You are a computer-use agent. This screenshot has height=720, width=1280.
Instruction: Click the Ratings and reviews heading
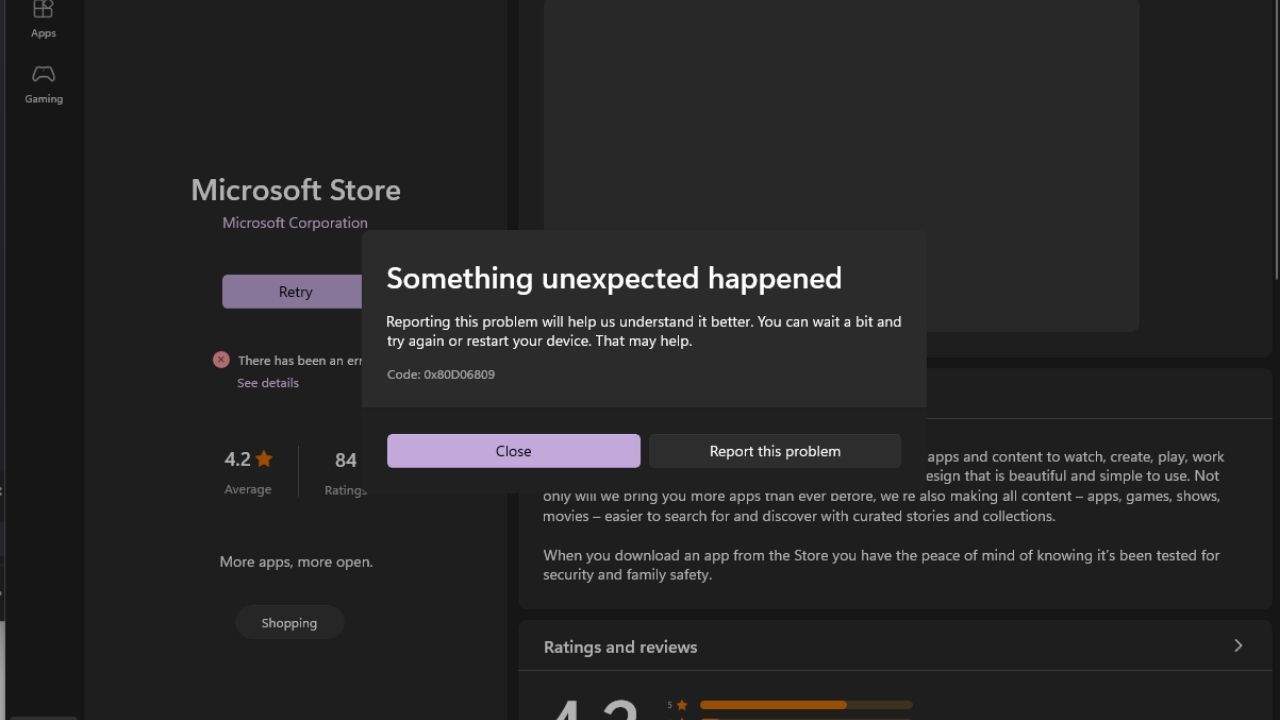click(620, 647)
